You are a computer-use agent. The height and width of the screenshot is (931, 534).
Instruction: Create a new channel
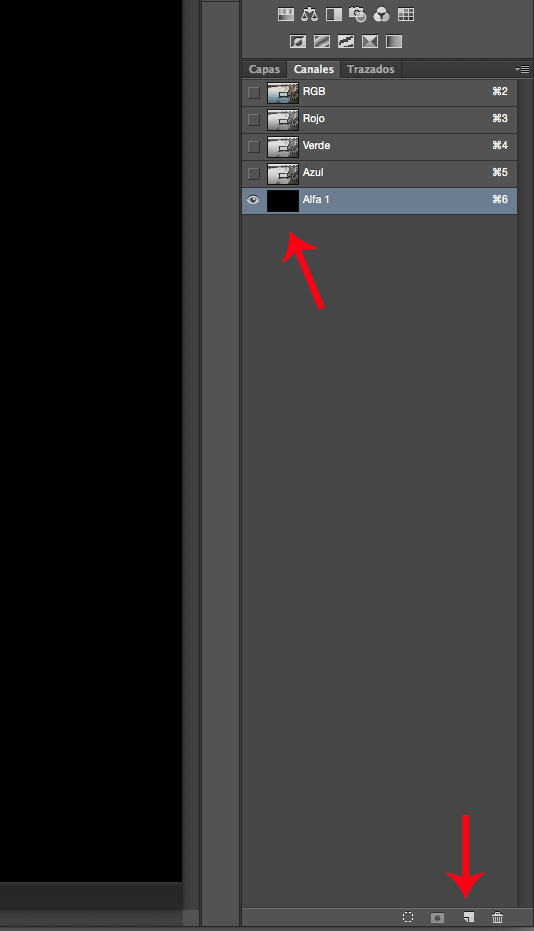pyautogui.click(x=469, y=917)
